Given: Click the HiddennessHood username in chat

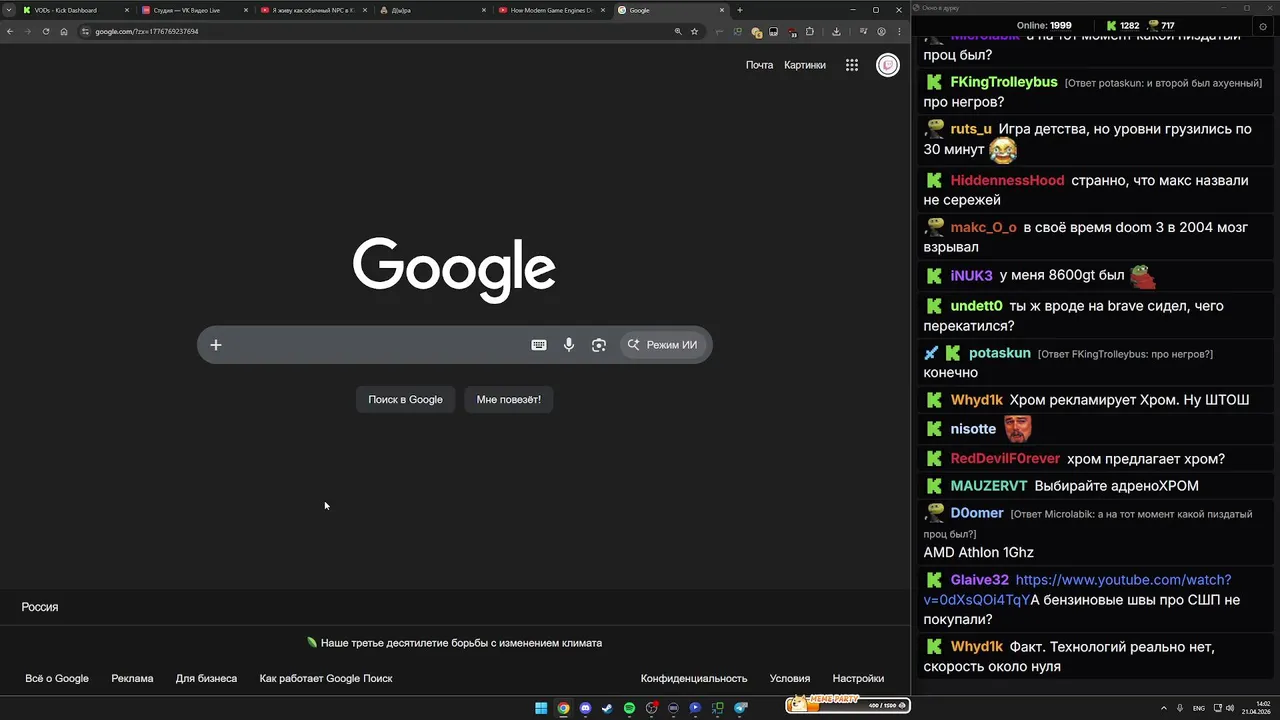Looking at the screenshot, I should [x=1007, y=181].
